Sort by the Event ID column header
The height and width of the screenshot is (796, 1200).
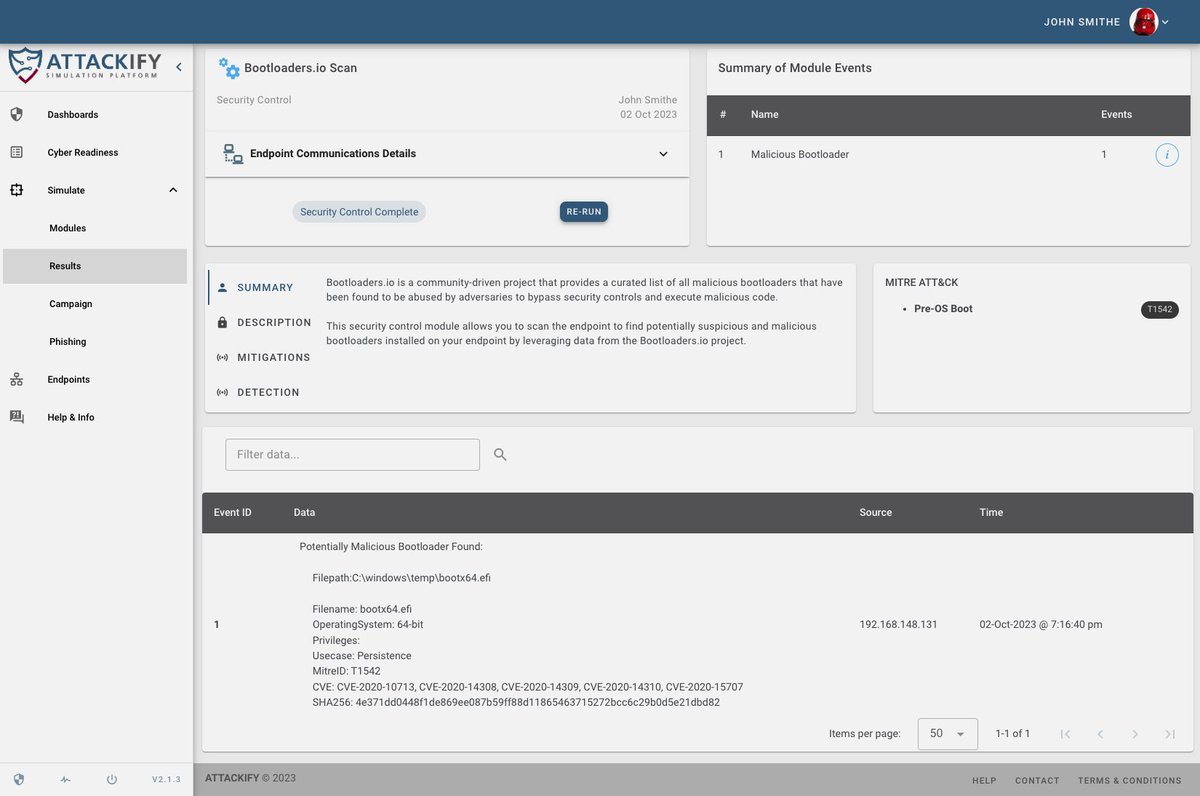[x=233, y=513]
